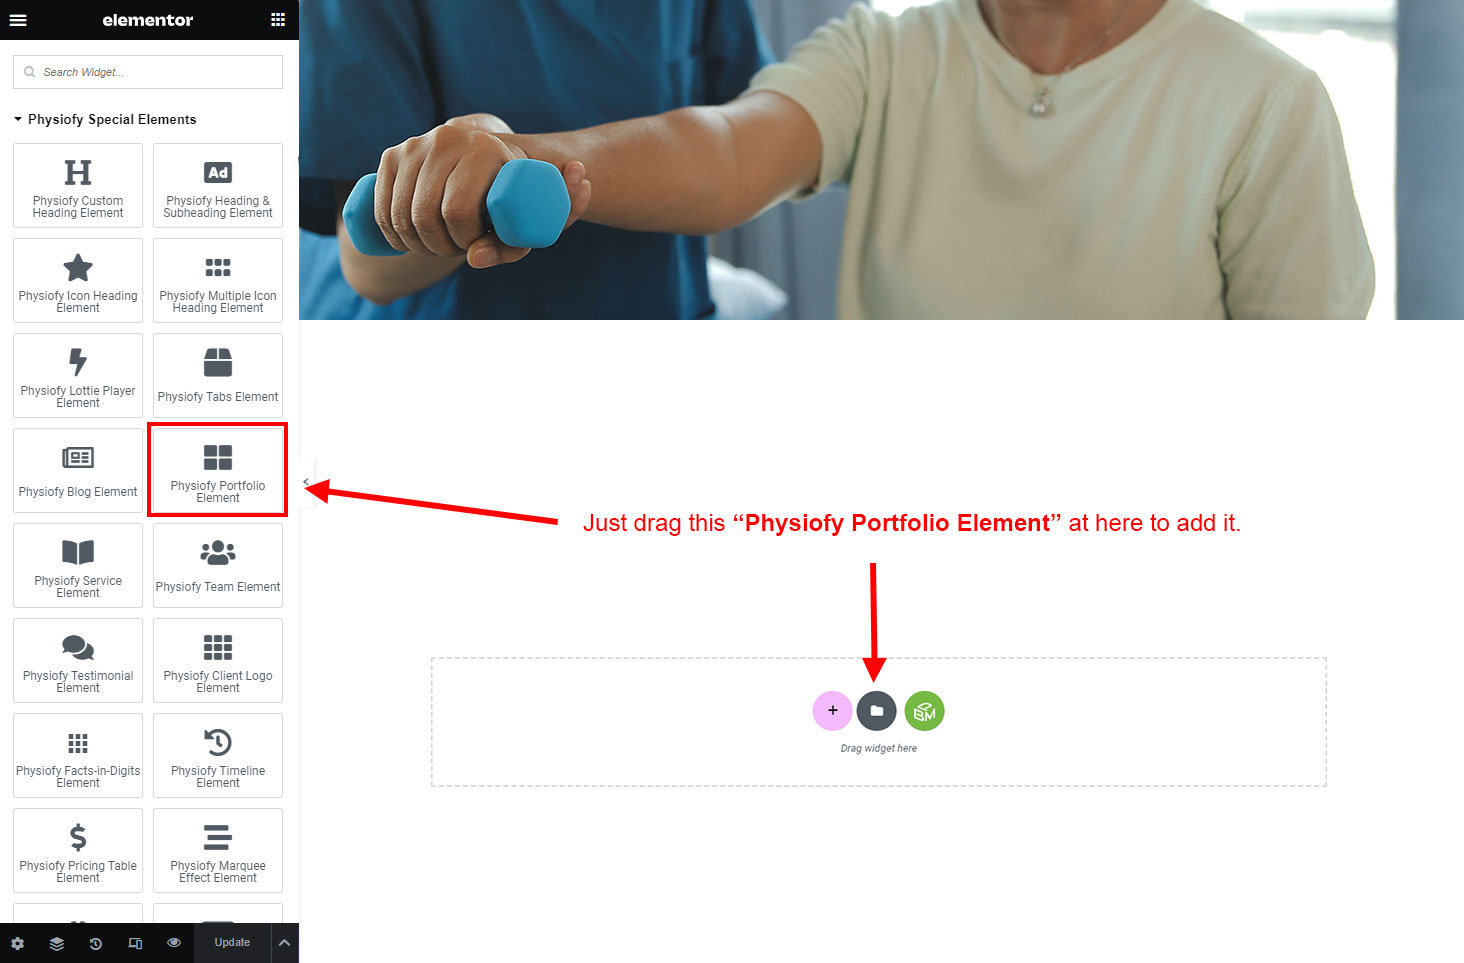The image size is (1464, 963).
Task: Toggle the preview changes eye icon
Action: click(x=174, y=943)
